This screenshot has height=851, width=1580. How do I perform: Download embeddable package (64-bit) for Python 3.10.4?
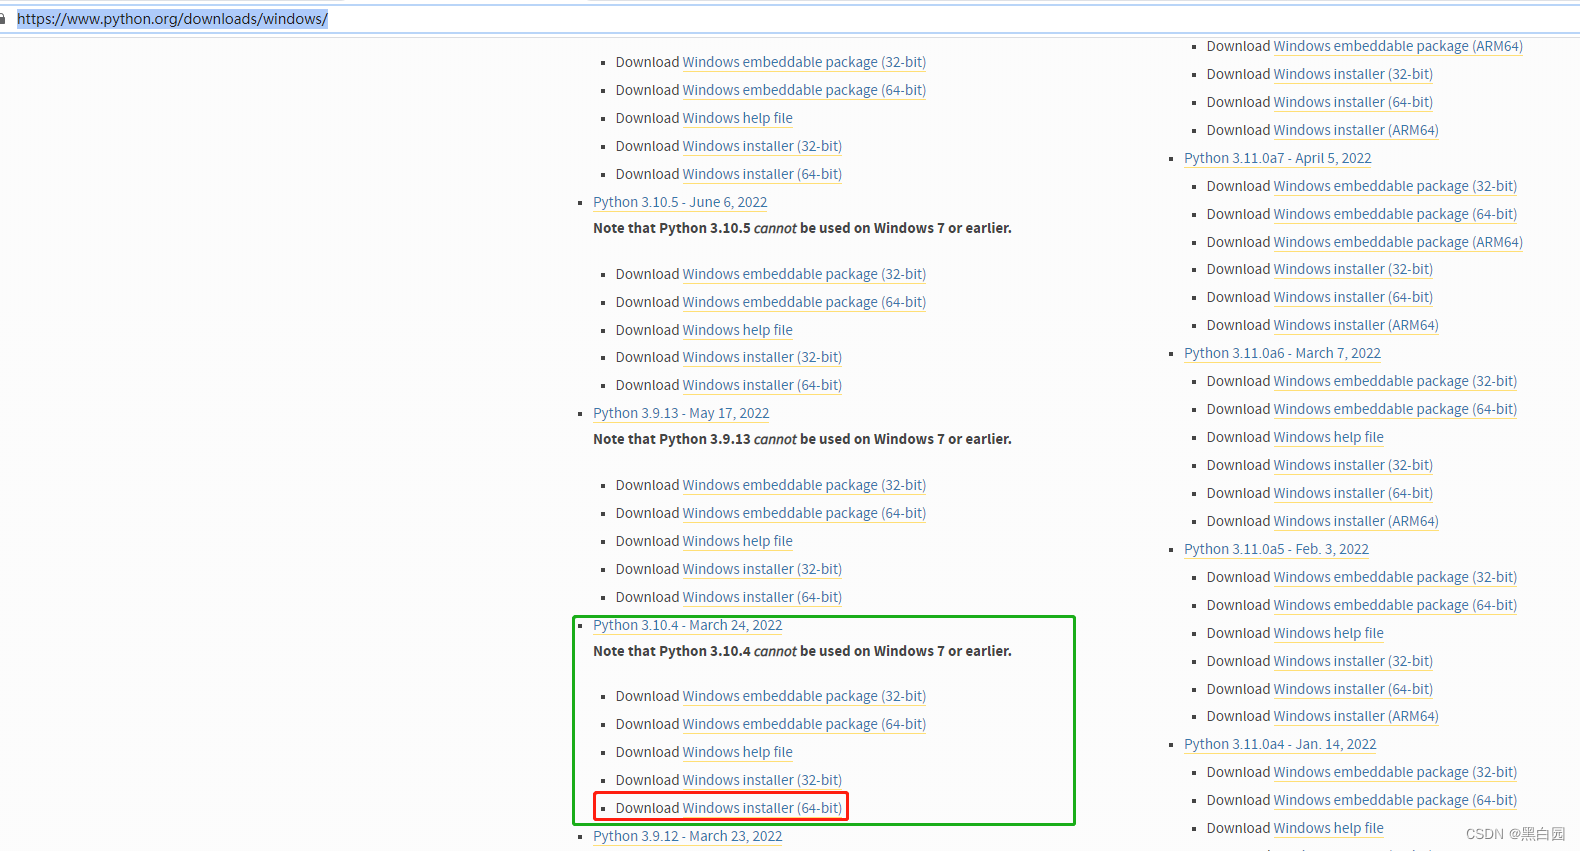coord(804,724)
